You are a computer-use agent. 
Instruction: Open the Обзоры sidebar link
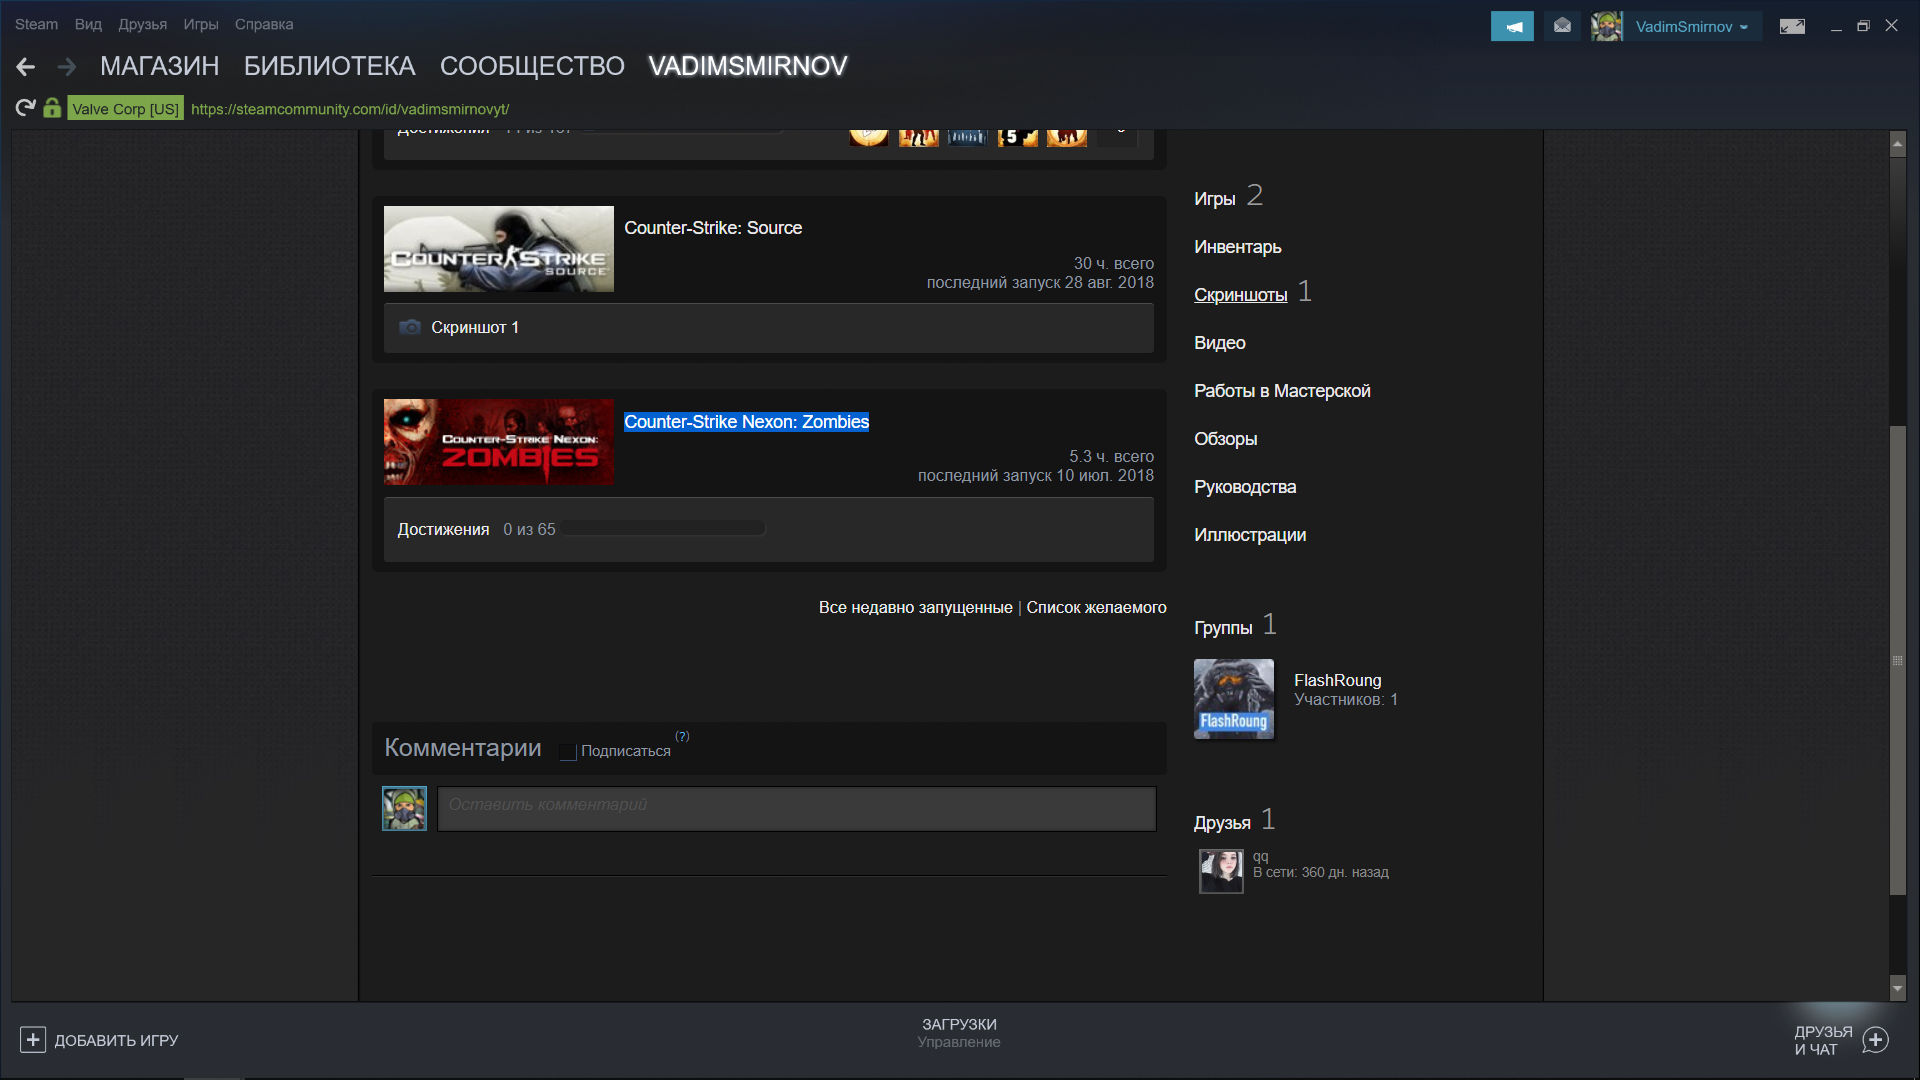click(1226, 439)
